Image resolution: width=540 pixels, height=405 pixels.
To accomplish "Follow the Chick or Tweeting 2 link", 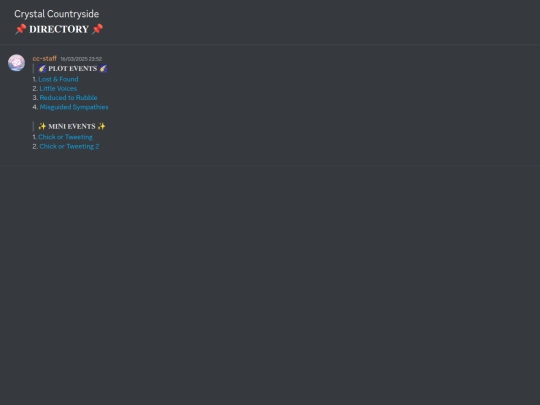I will click(x=69, y=146).
